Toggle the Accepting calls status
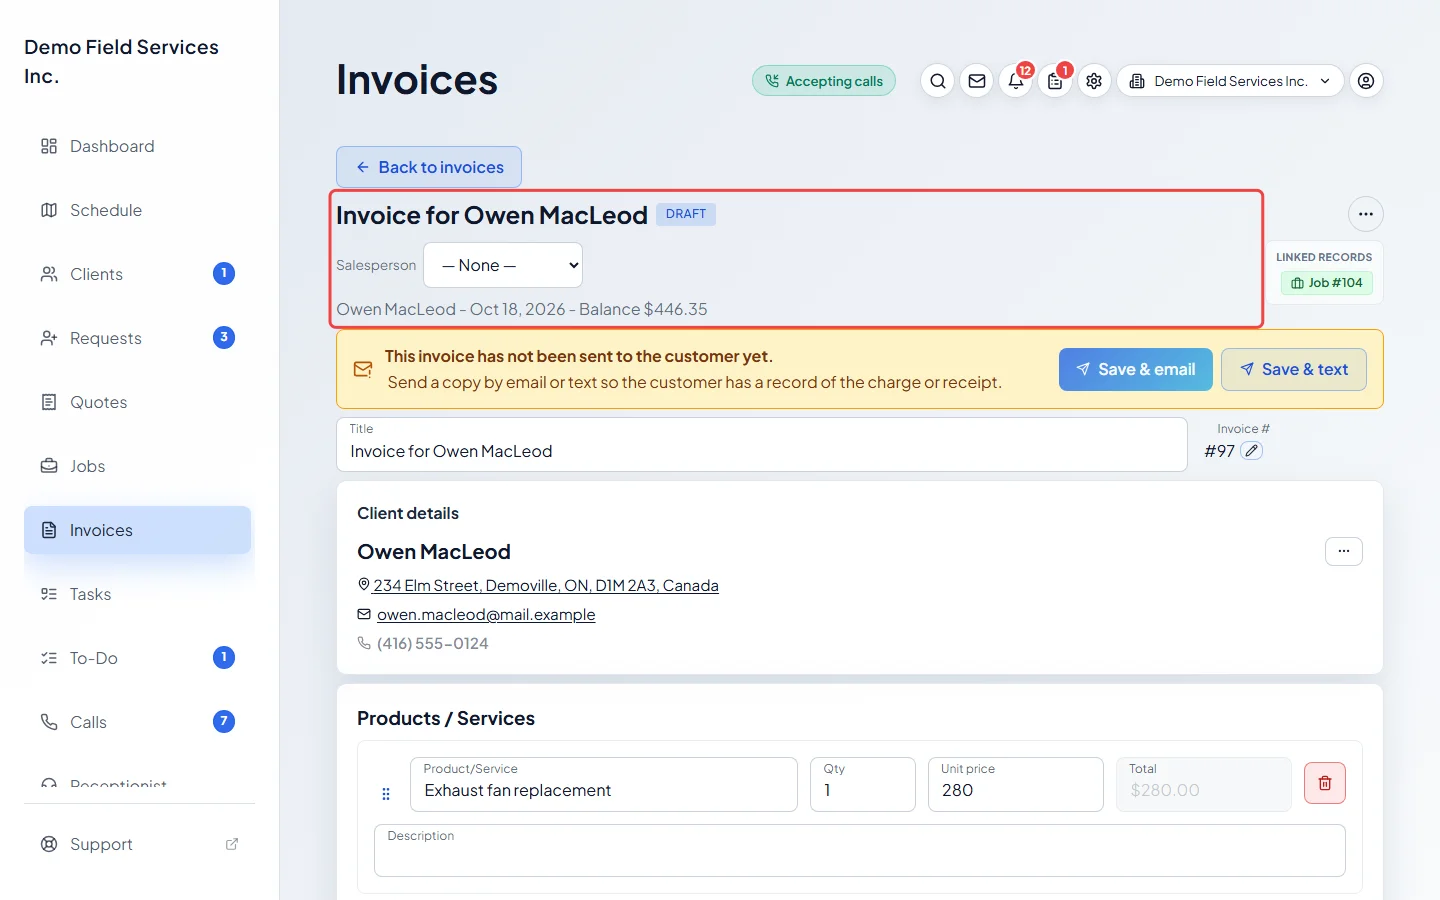The image size is (1440, 900). pos(824,81)
